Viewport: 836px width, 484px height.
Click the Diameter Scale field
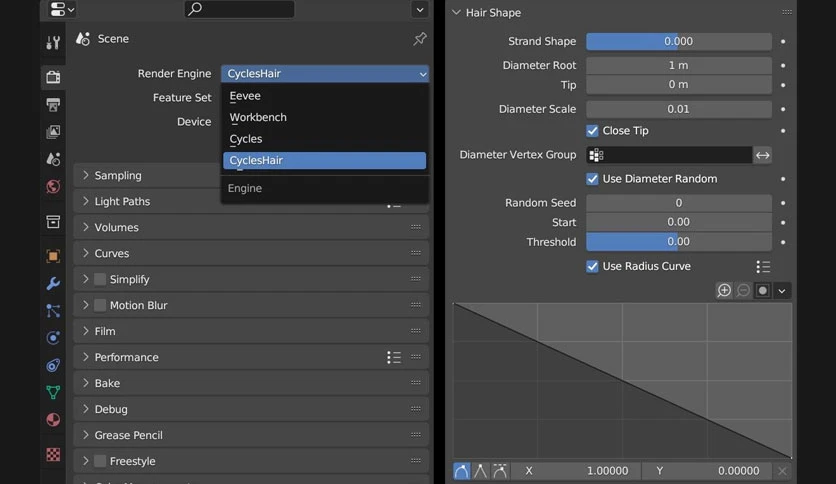(x=679, y=109)
